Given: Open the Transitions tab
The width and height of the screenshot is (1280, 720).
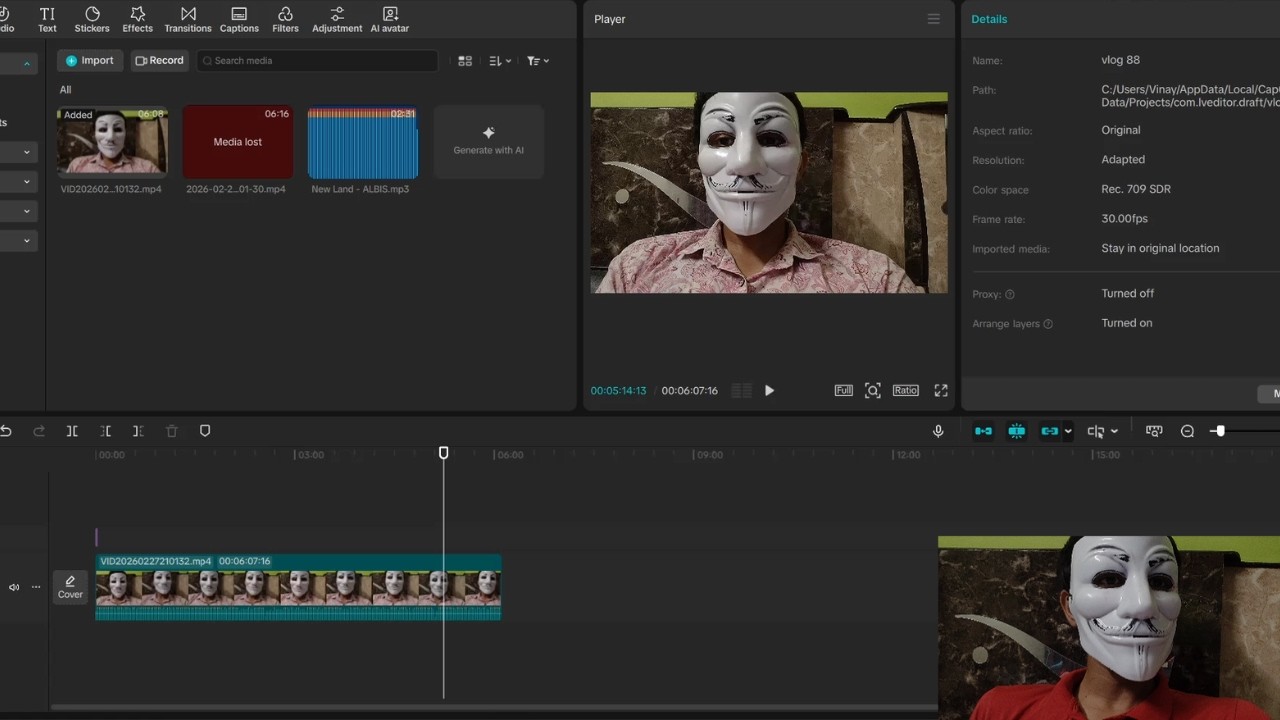Looking at the screenshot, I should tap(188, 19).
